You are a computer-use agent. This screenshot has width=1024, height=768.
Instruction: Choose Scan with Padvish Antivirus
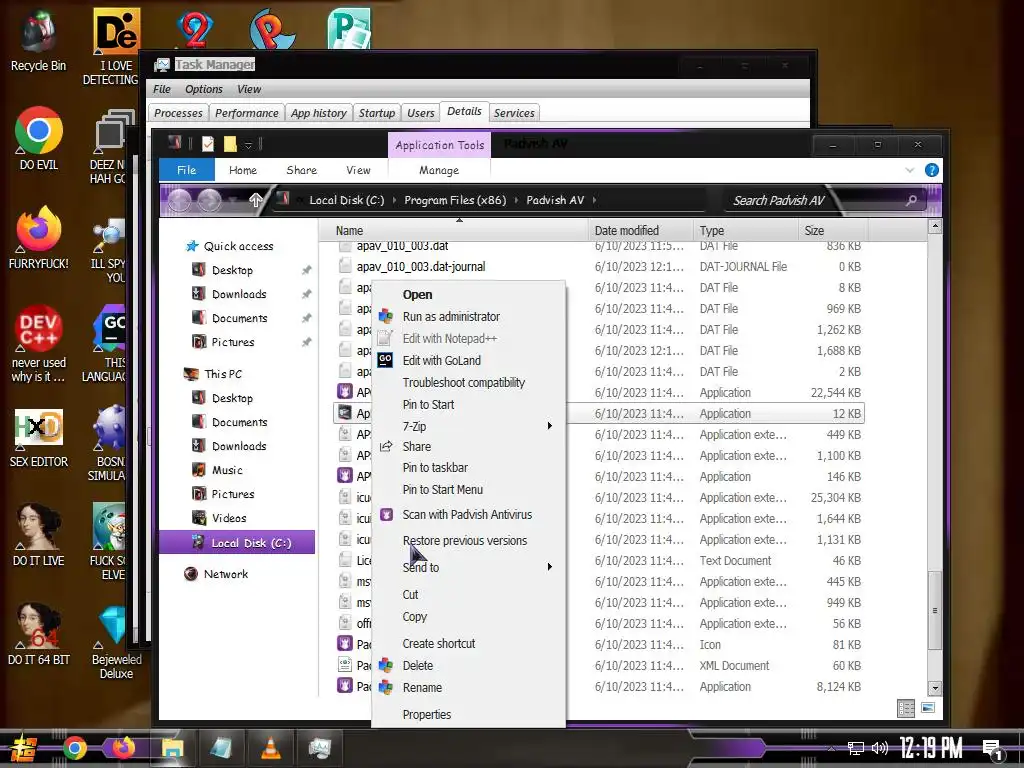pos(468,515)
